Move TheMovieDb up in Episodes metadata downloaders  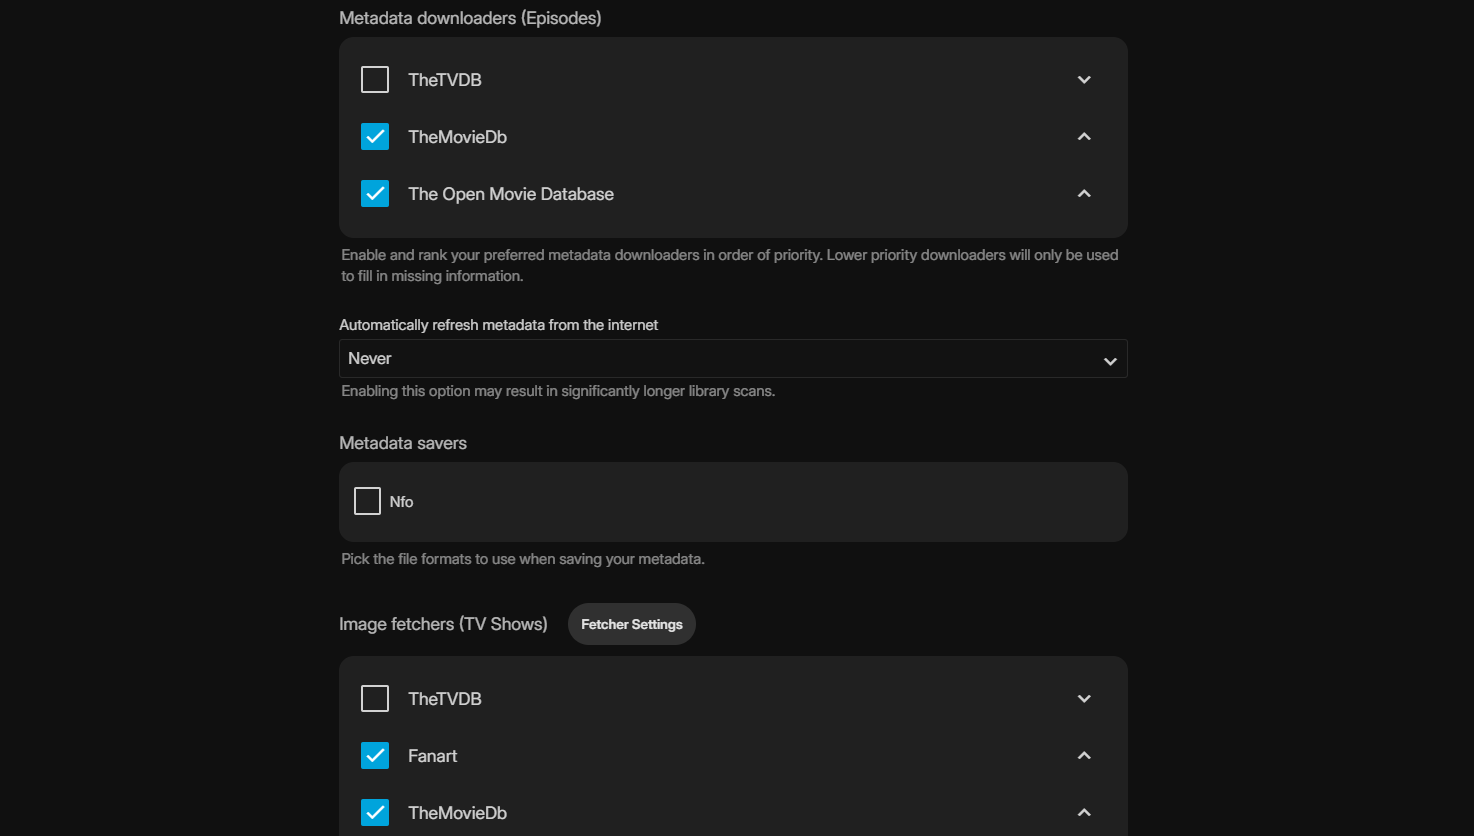tap(1084, 137)
